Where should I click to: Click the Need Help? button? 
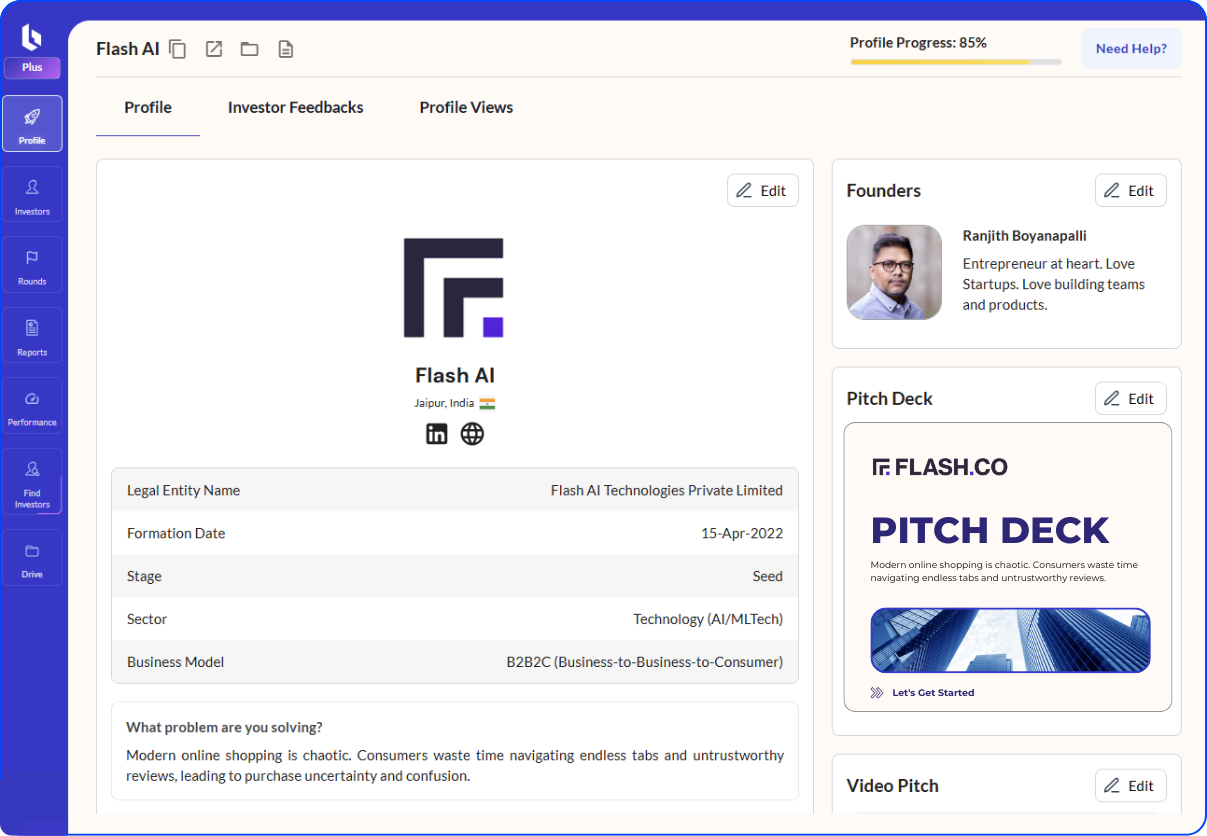[1131, 49]
